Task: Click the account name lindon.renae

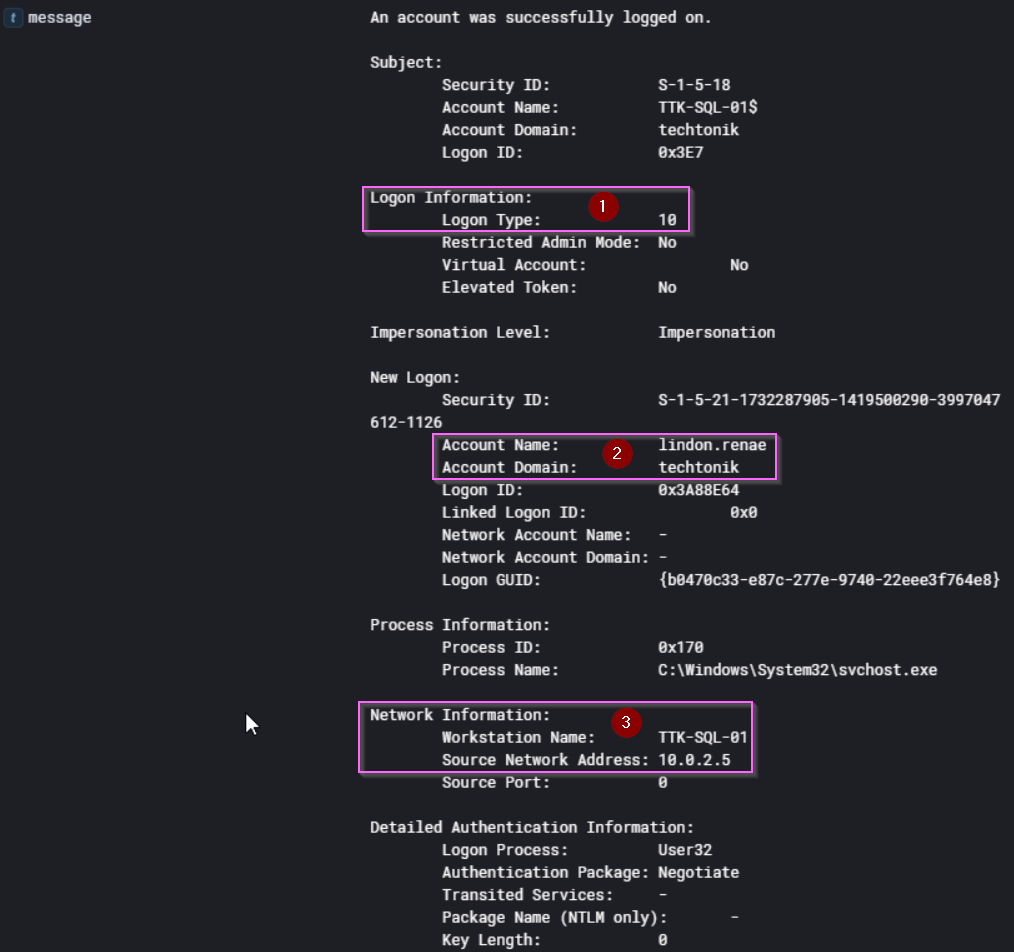Action: (711, 445)
